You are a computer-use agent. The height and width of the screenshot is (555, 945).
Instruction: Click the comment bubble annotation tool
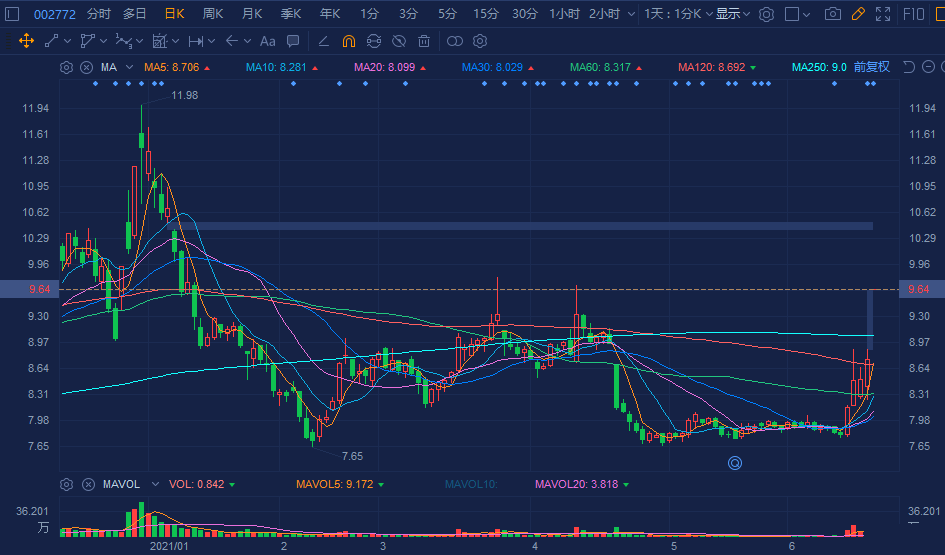point(292,41)
